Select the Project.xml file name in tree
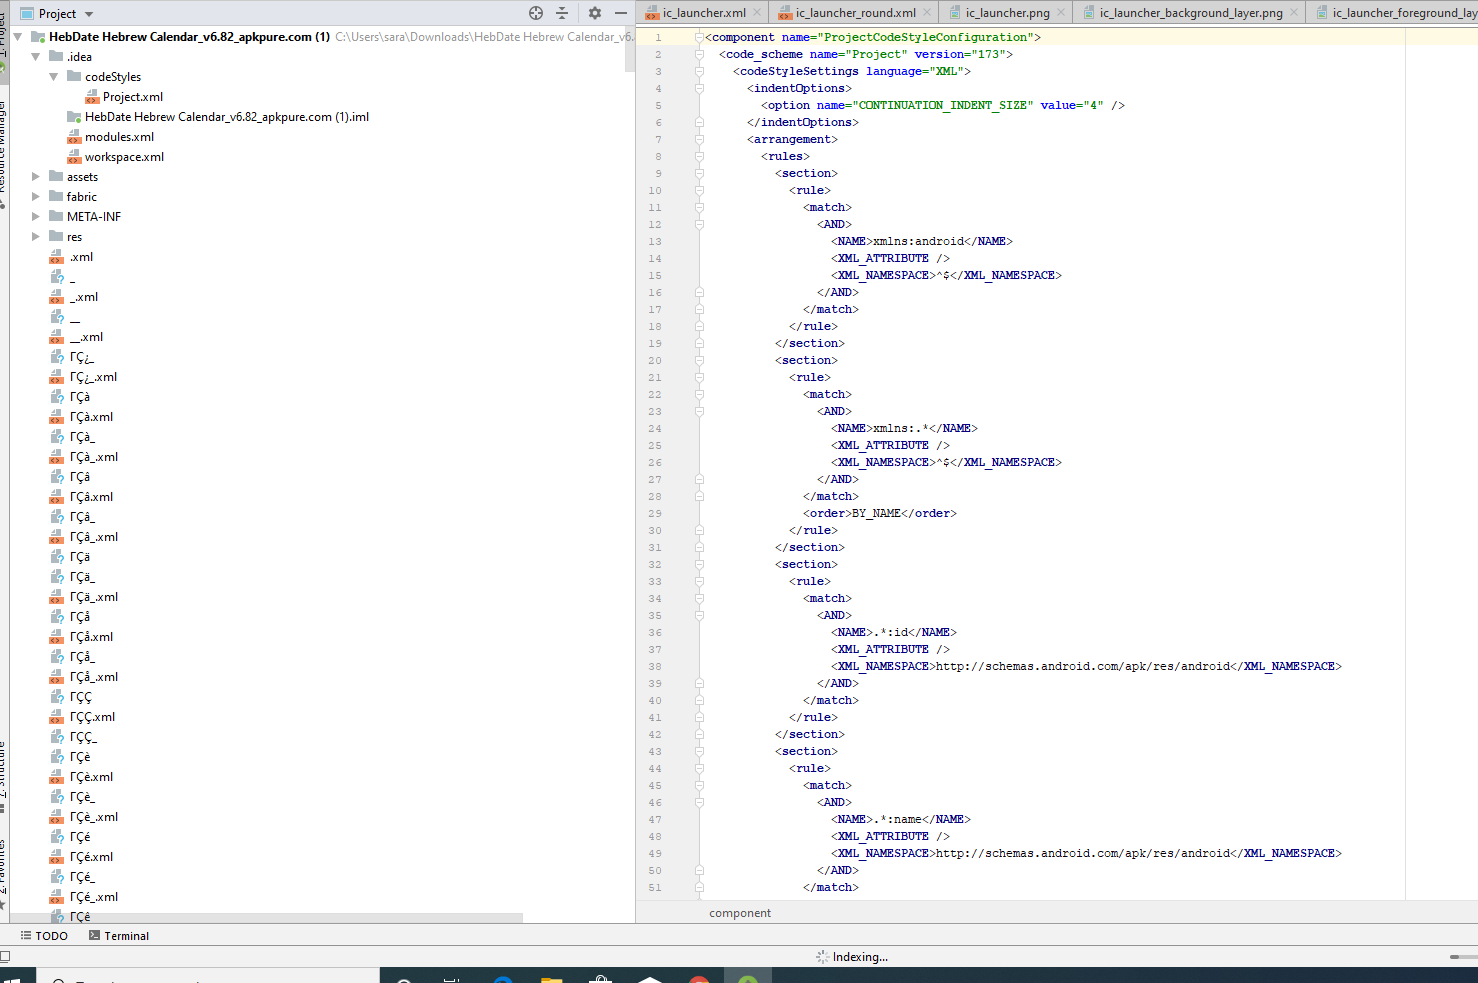This screenshot has width=1478, height=983. click(x=133, y=97)
